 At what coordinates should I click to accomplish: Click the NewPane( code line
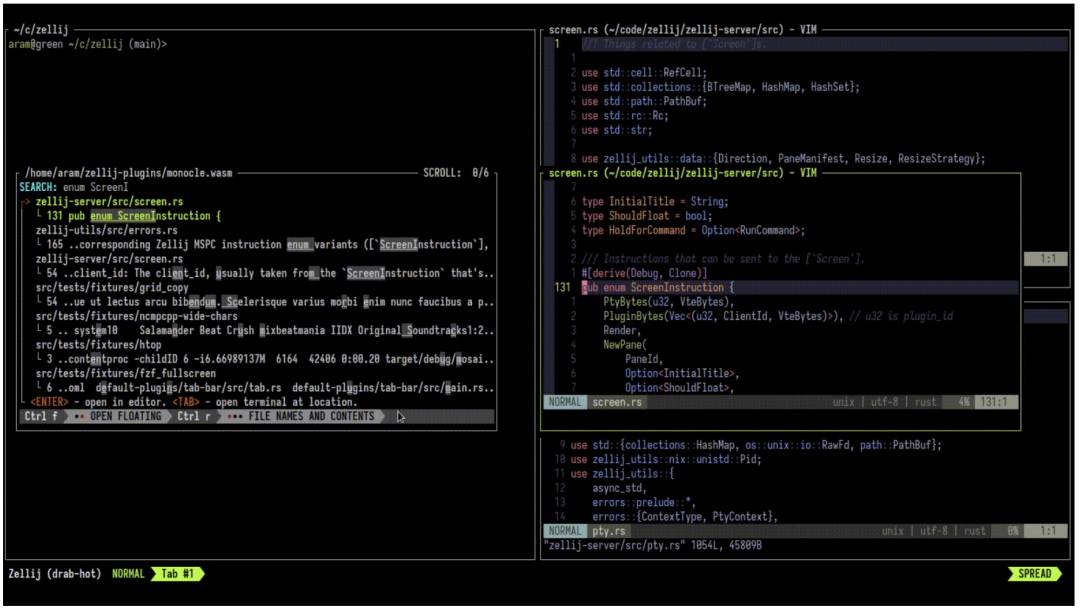click(625, 345)
